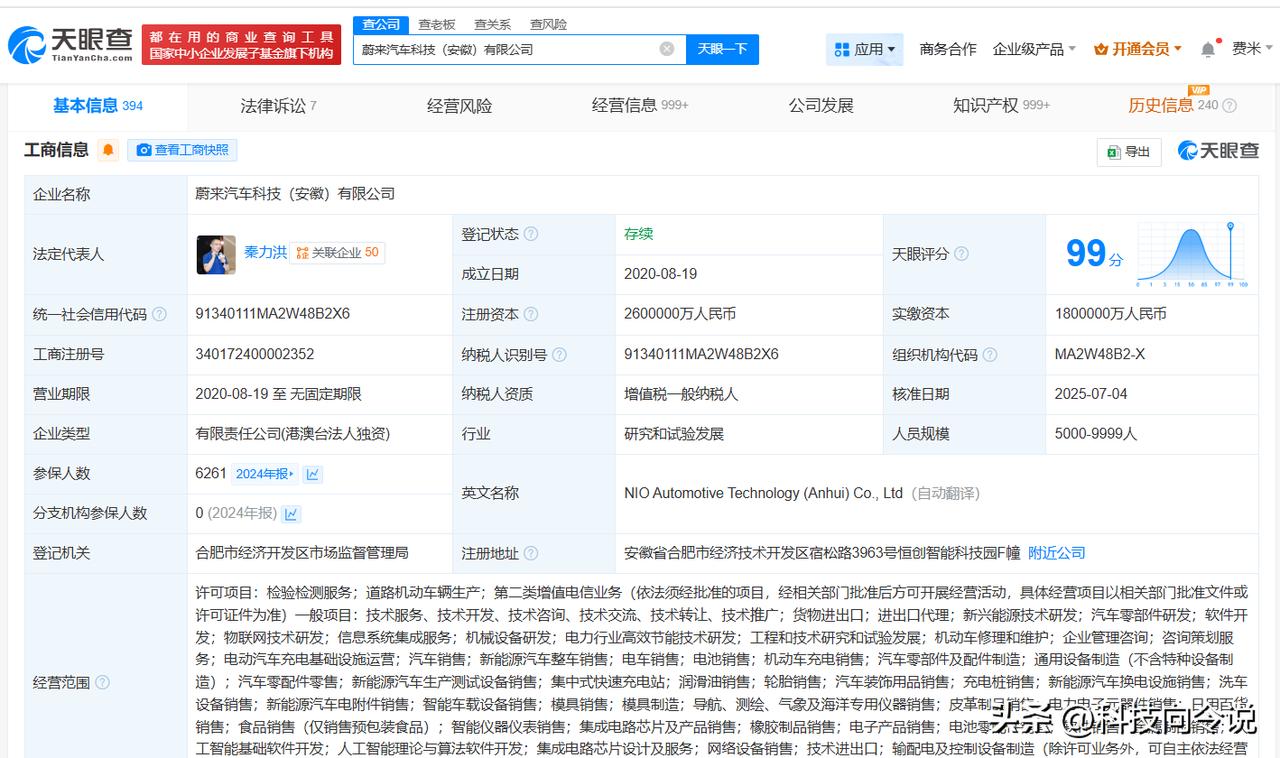The image size is (1280, 758).
Task: Open the 开通会员 dropdown
Action: pos(1138,49)
